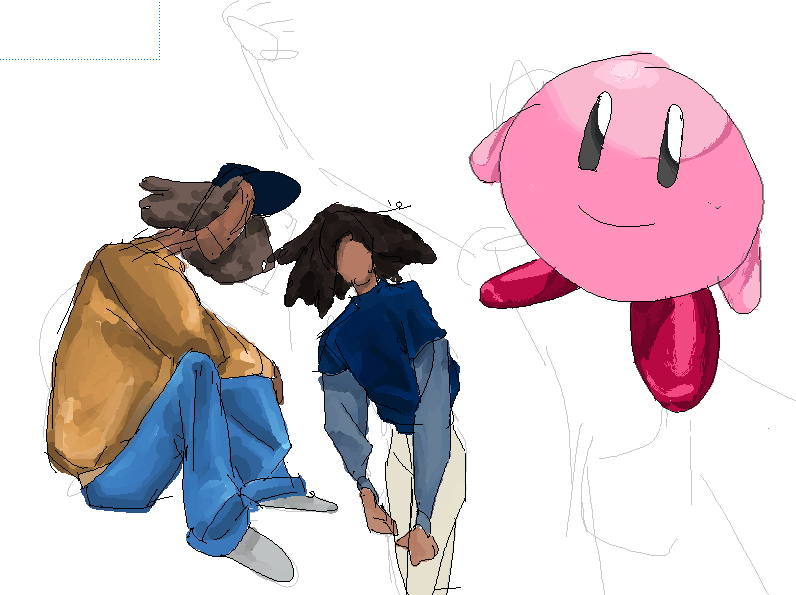
Task: Click Kirby's smiling mouth line
Action: [x=615, y=217]
